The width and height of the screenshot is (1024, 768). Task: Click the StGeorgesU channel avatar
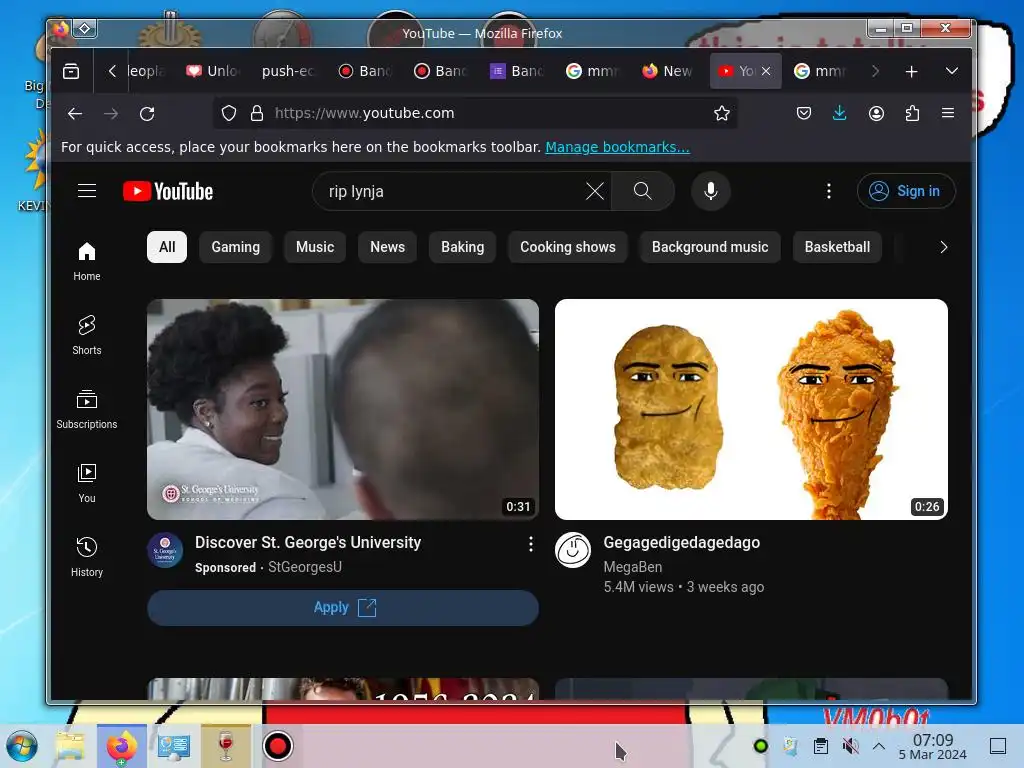point(165,550)
